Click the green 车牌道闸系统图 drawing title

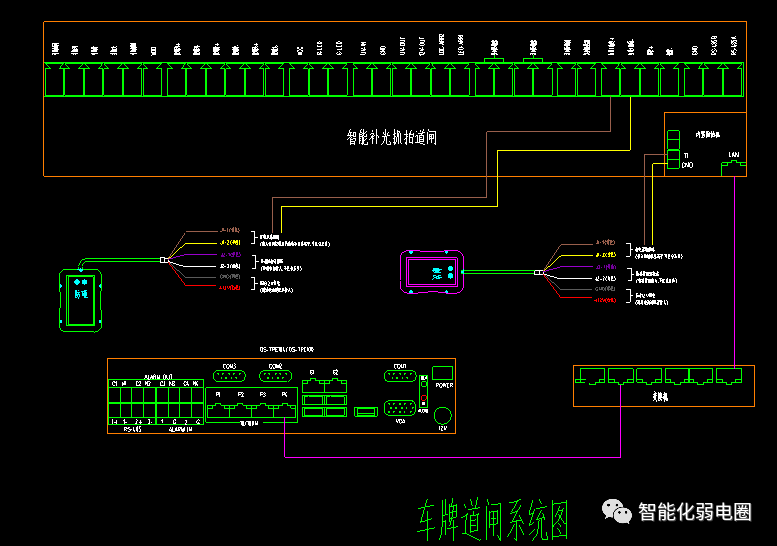pyautogui.click(x=492, y=520)
